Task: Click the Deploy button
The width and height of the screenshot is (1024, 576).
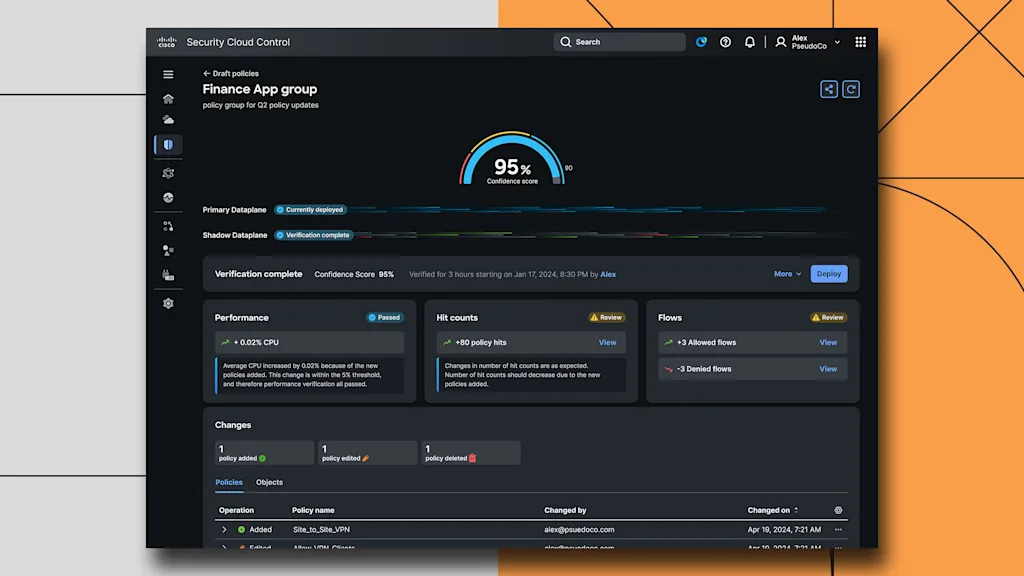Action: 828,274
